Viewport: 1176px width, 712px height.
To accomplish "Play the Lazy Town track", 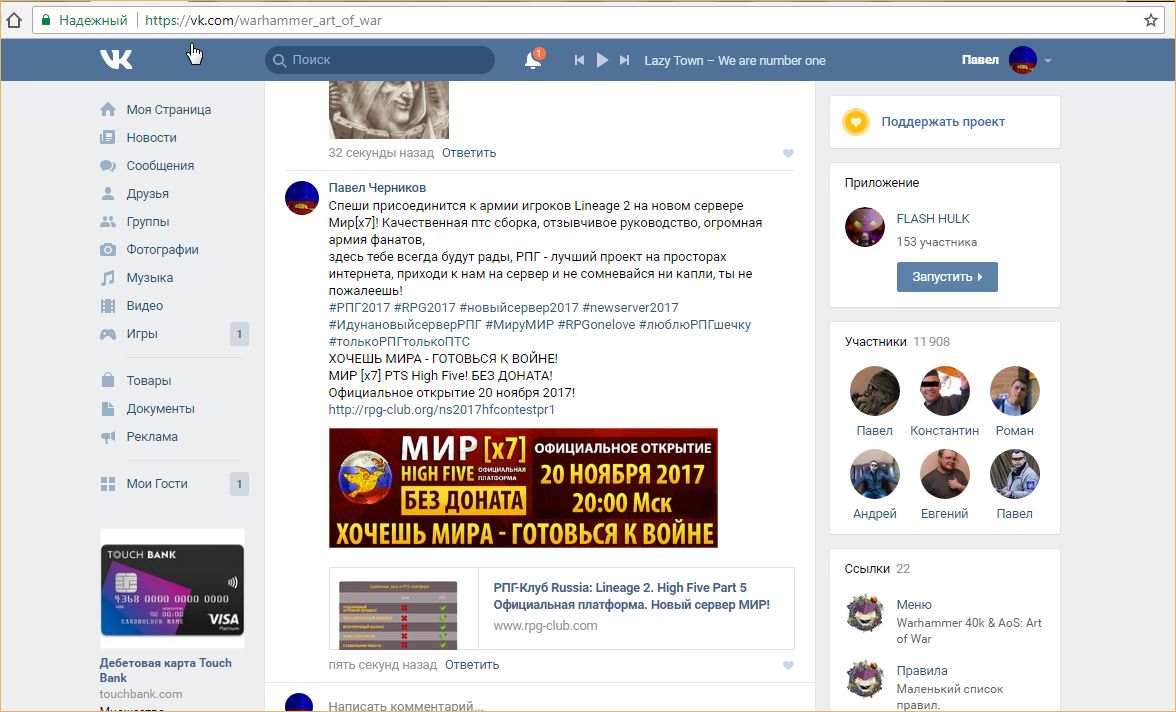I will (x=602, y=60).
